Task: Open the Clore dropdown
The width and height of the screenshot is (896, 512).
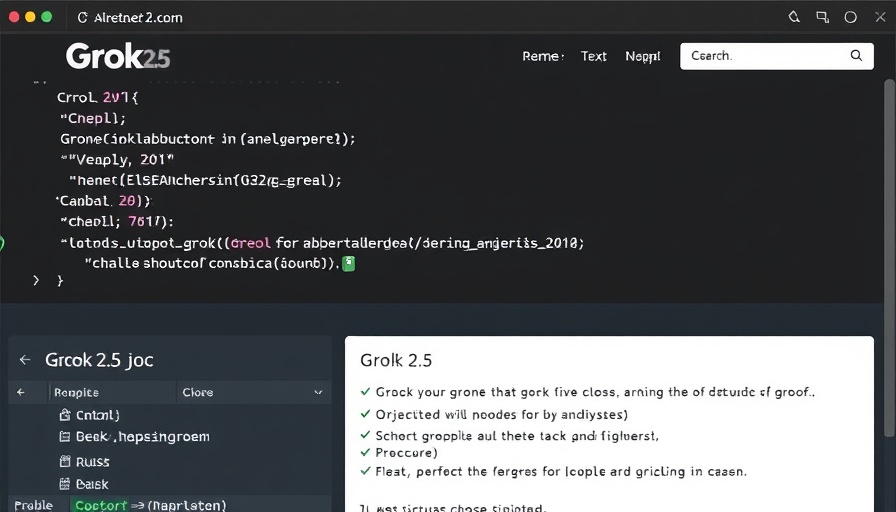Action: click(x=254, y=393)
